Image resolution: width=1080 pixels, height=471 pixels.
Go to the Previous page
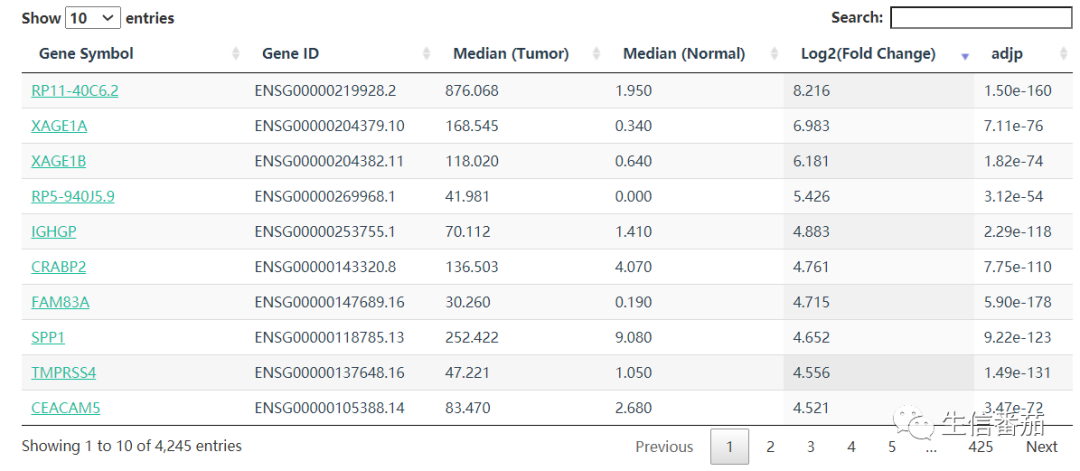(664, 447)
